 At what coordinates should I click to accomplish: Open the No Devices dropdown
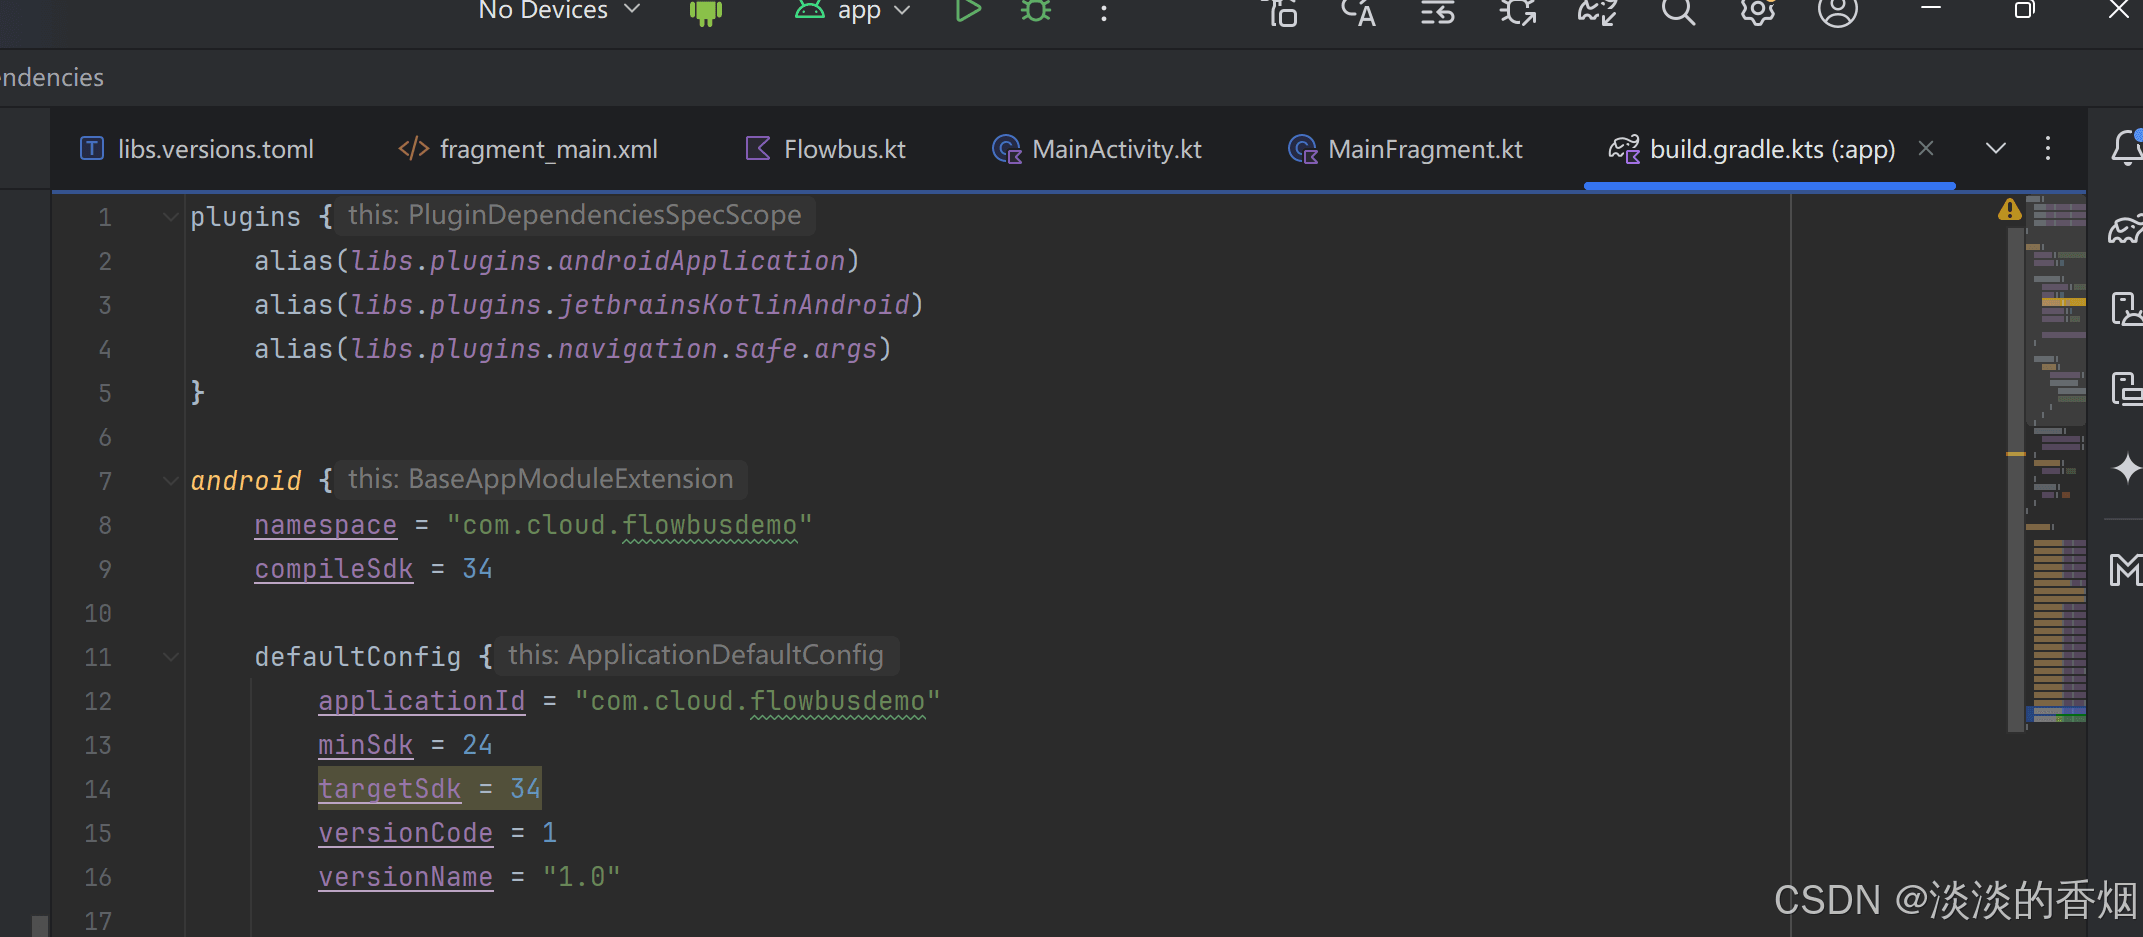[x=559, y=11]
